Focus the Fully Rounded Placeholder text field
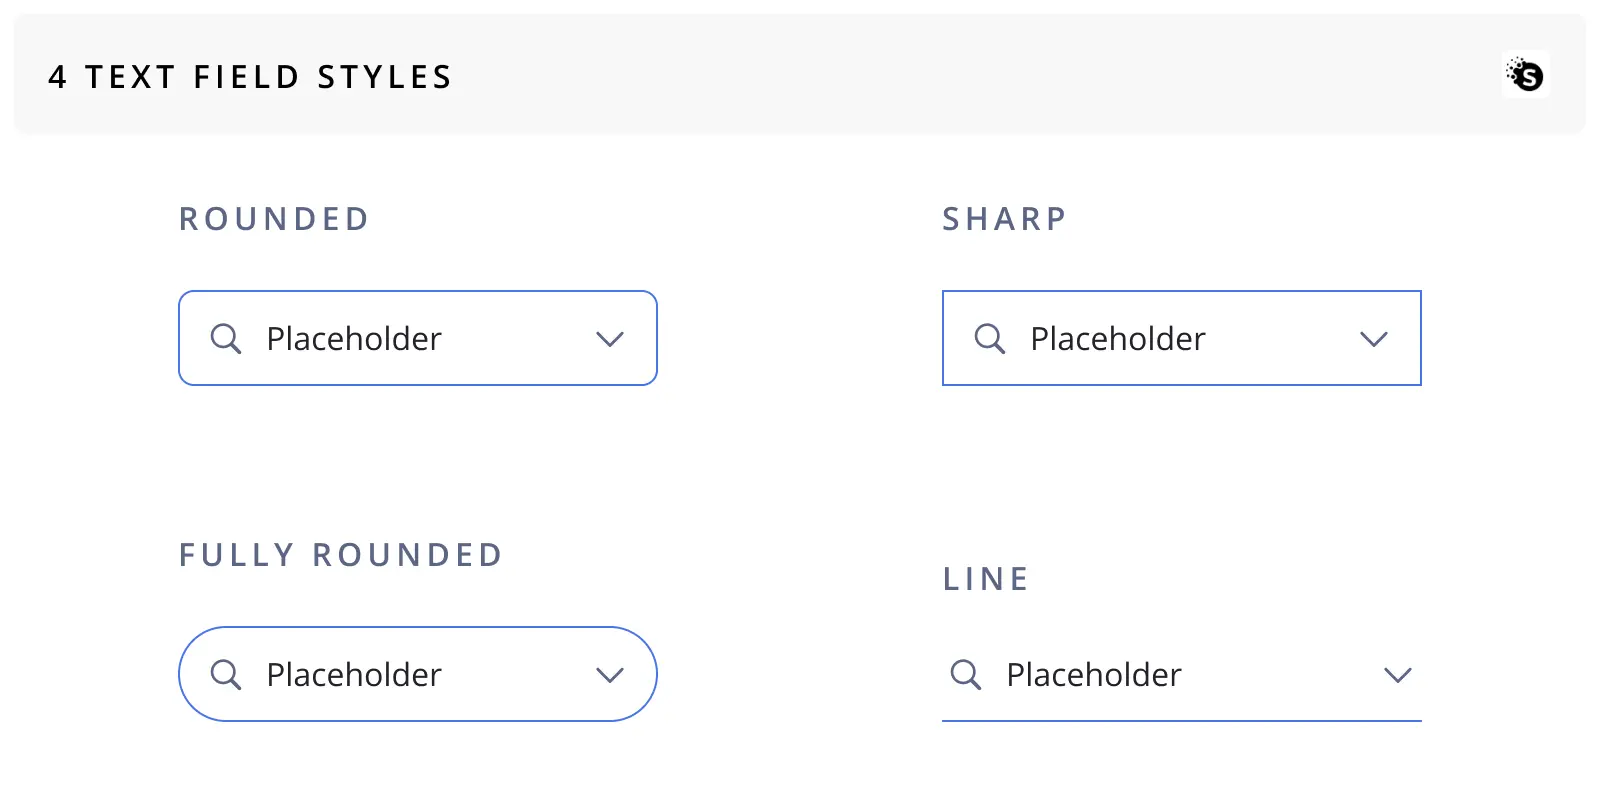This screenshot has width=1600, height=800. (418, 674)
